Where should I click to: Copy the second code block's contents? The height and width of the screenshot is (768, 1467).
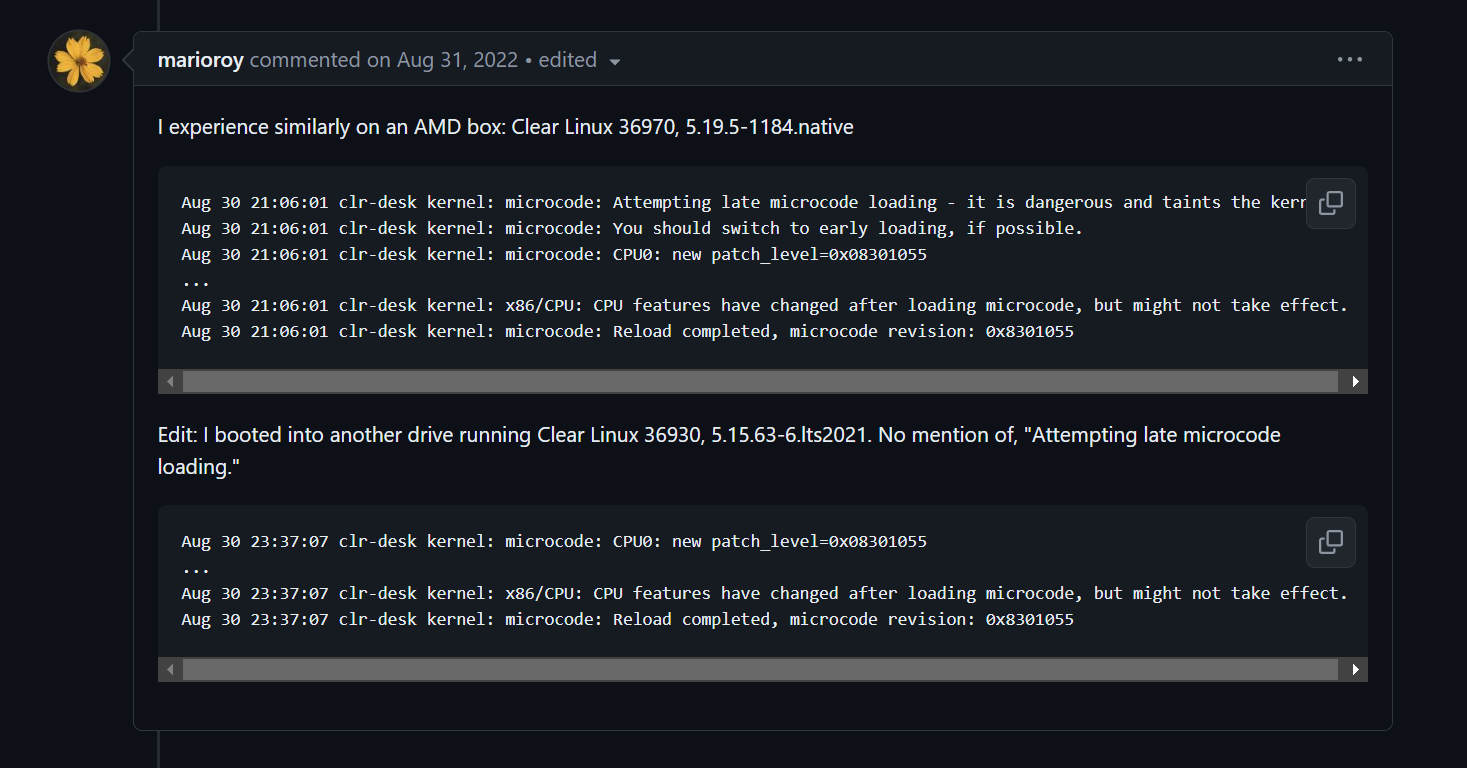point(1330,542)
